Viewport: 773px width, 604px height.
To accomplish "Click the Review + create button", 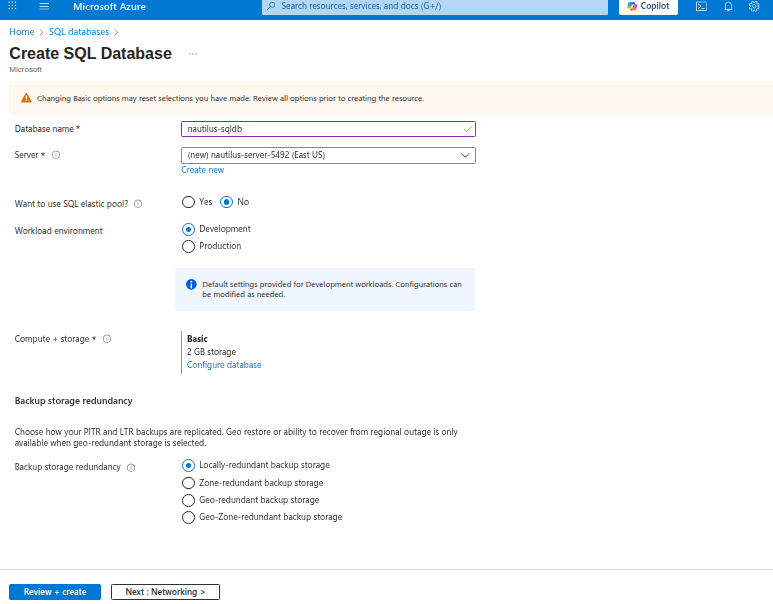I will (x=55, y=592).
